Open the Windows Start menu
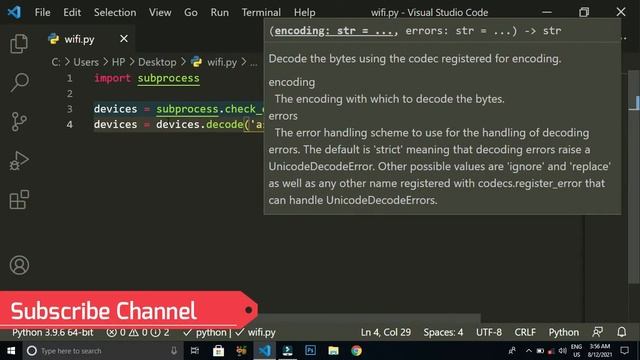The width and height of the screenshot is (640, 360). click(11, 351)
